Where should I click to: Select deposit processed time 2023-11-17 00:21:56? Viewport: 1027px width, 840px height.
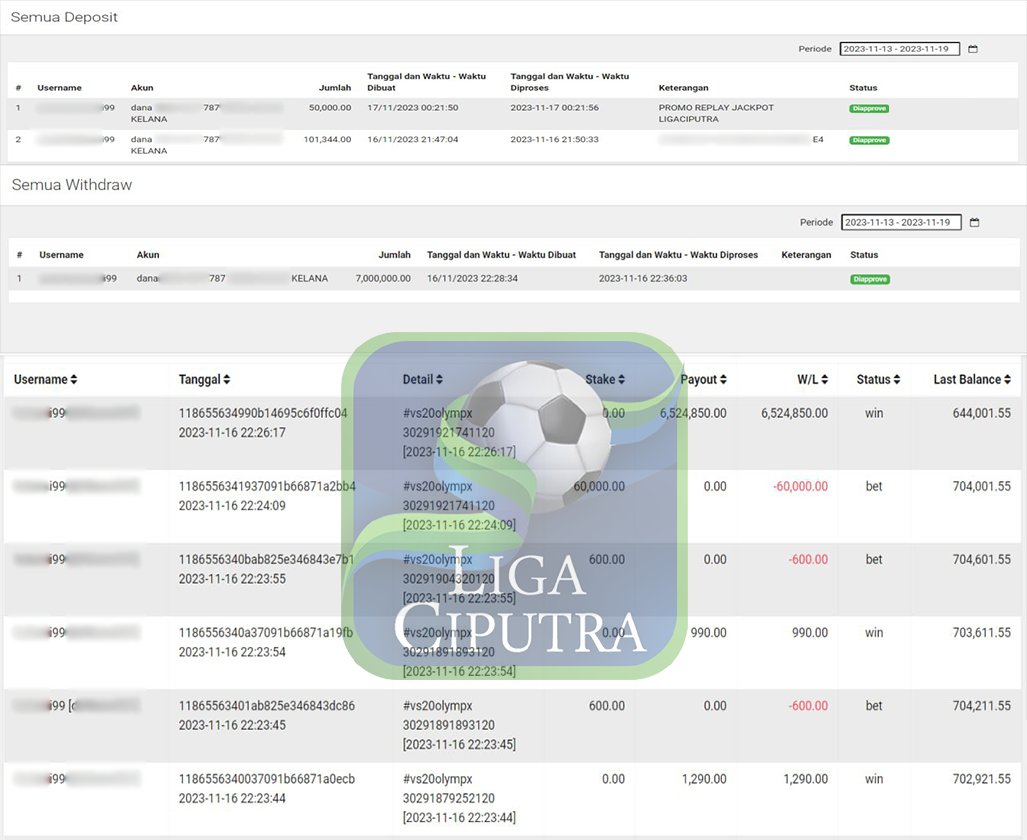(x=554, y=107)
